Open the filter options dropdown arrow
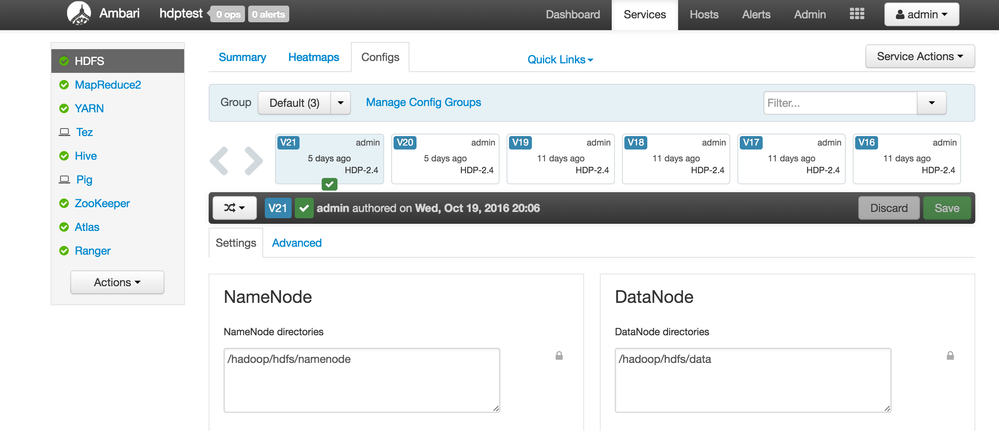This screenshot has width=999, height=431. (x=932, y=103)
